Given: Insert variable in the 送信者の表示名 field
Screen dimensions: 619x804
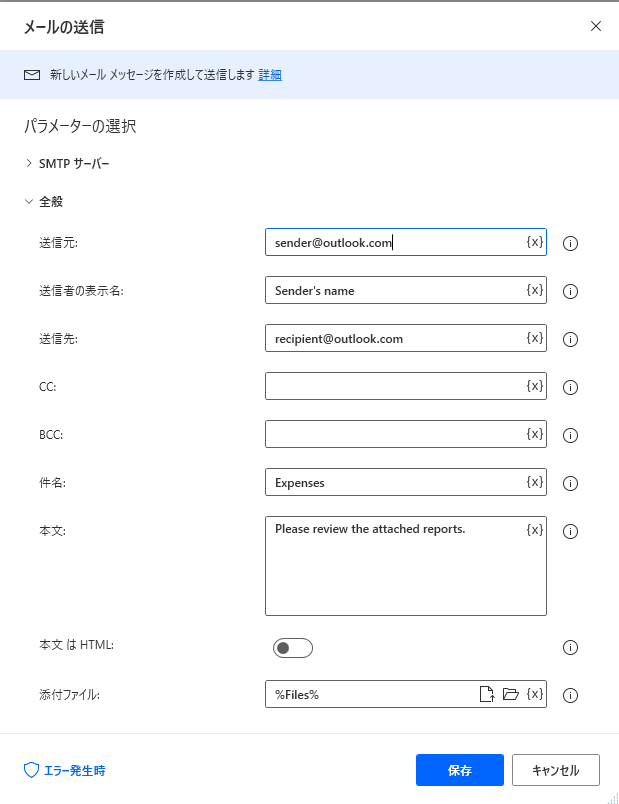Looking at the screenshot, I should tap(534, 290).
